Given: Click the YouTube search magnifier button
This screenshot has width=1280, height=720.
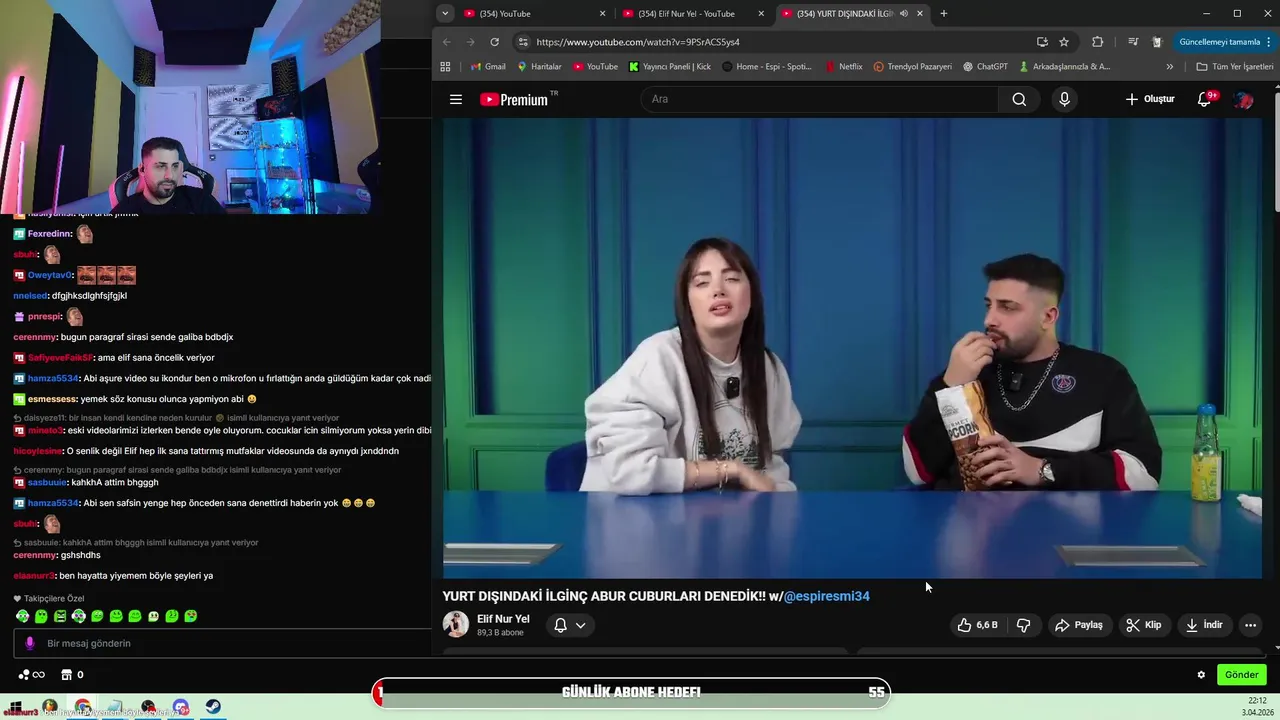Looking at the screenshot, I should pyautogui.click(x=1019, y=99).
